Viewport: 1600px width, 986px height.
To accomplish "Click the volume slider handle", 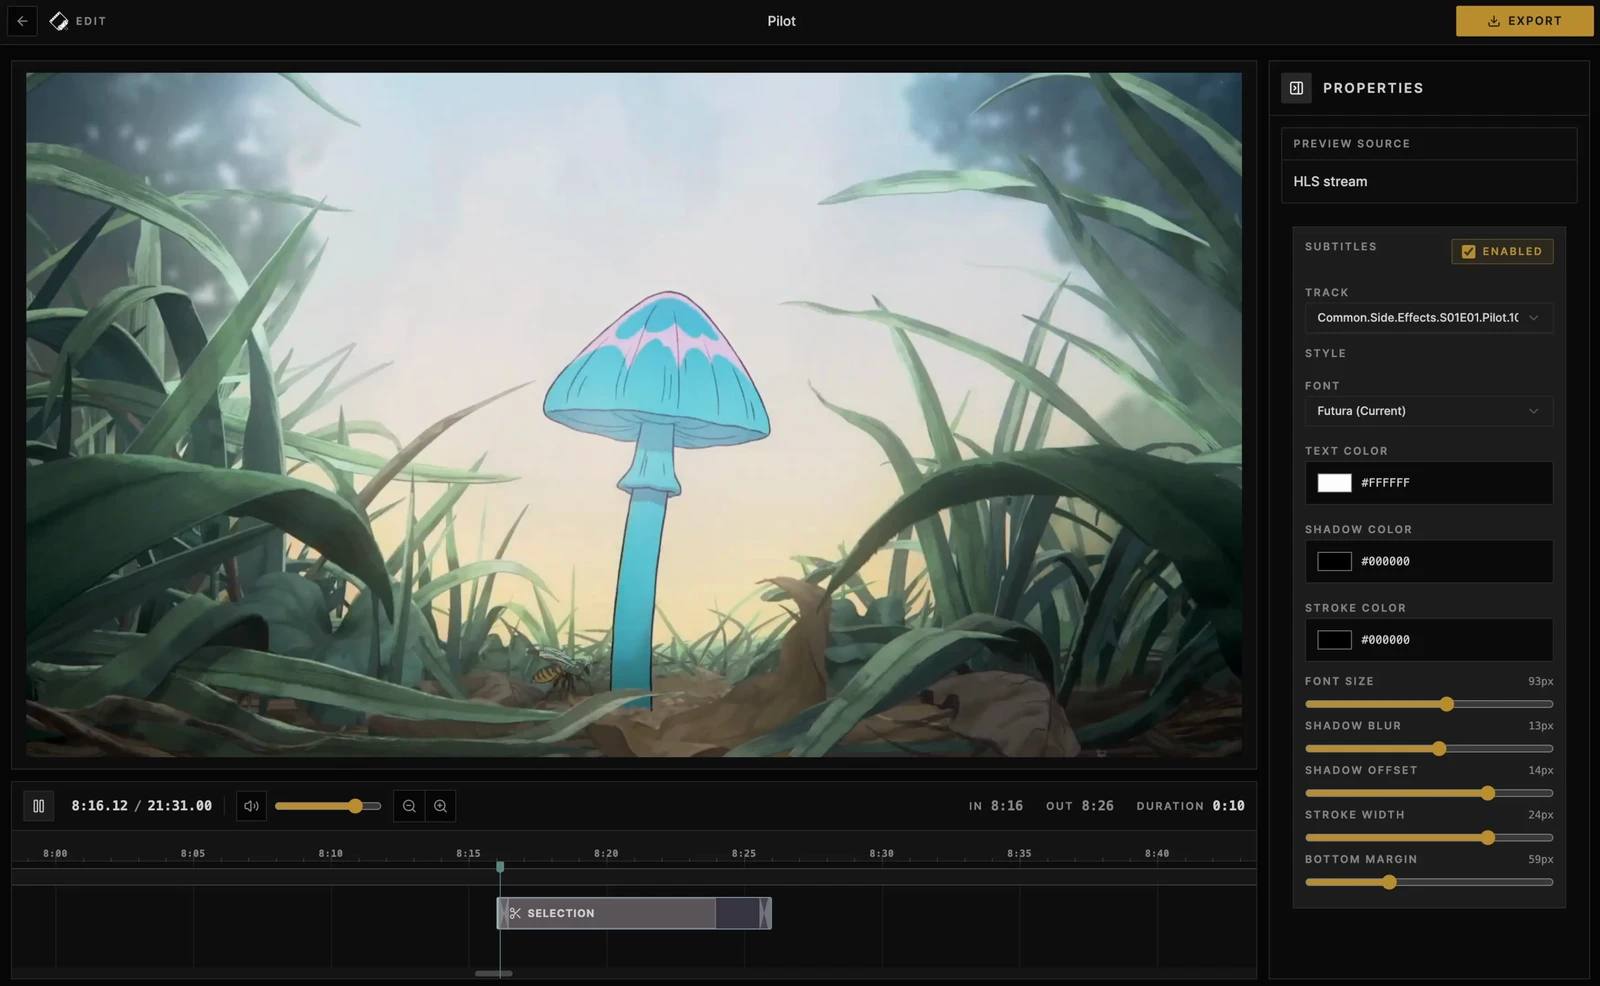I will pos(355,806).
